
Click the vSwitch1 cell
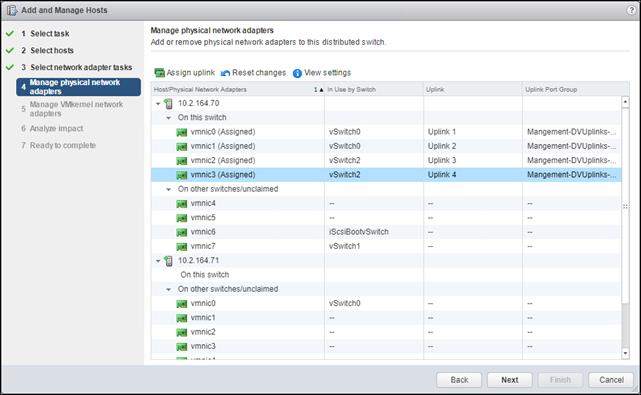pyautogui.click(x=344, y=247)
